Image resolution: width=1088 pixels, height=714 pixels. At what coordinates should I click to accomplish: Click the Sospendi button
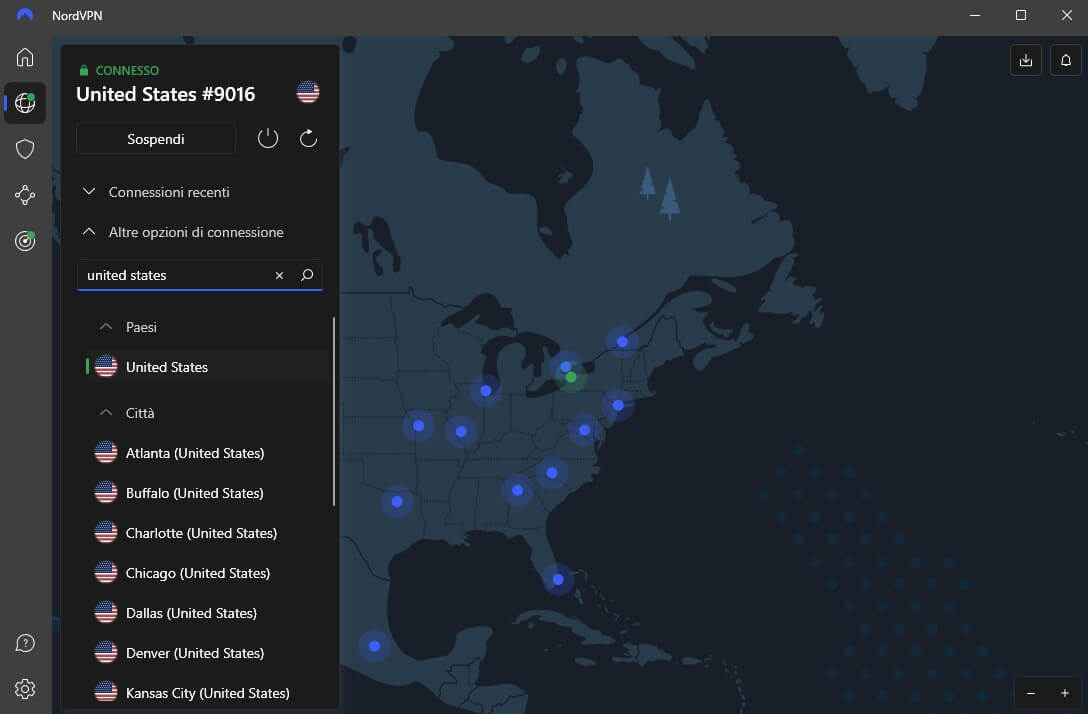click(156, 139)
